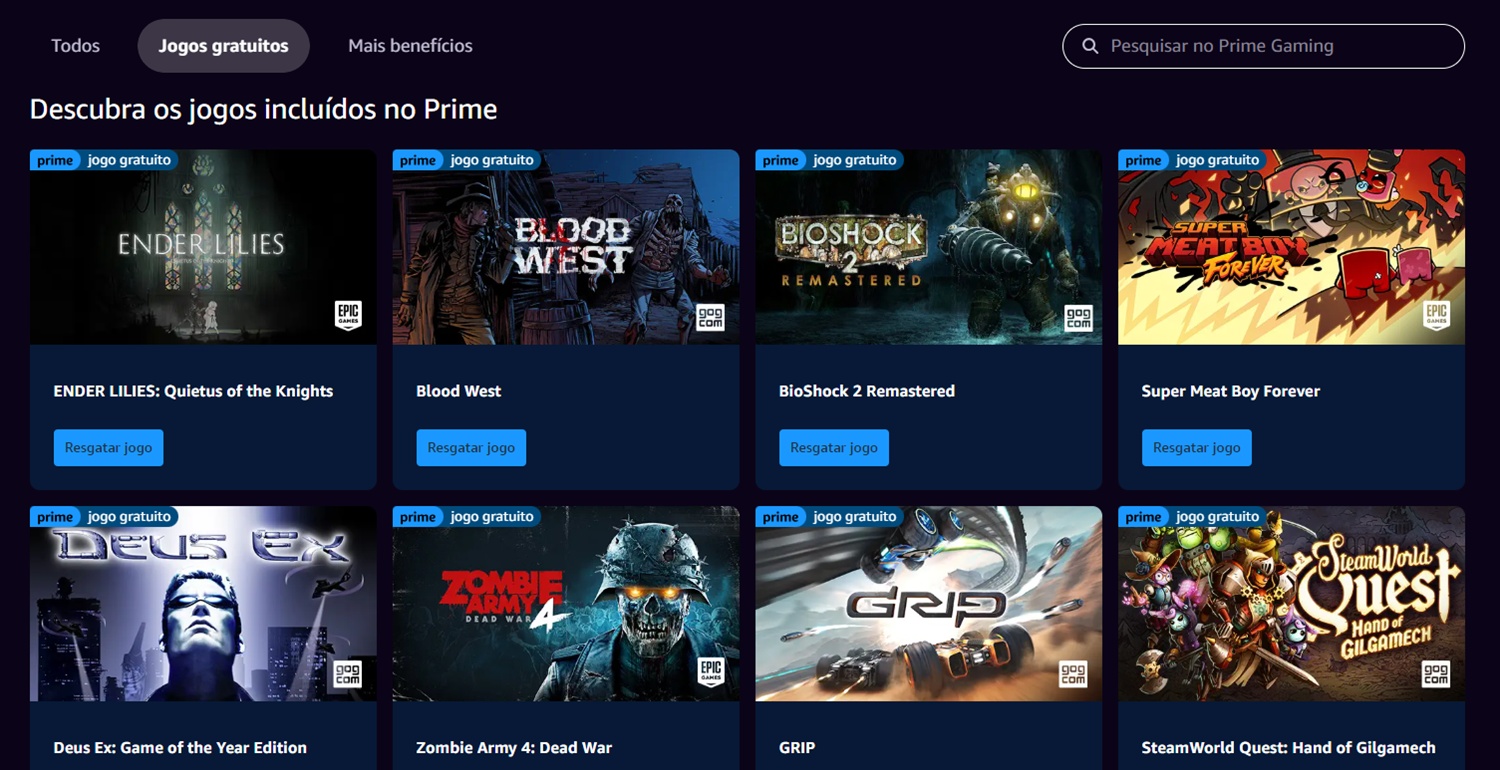The image size is (1500, 770).
Task: Click the jogo gratuito label on Zombie Army 4
Action: point(492,517)
